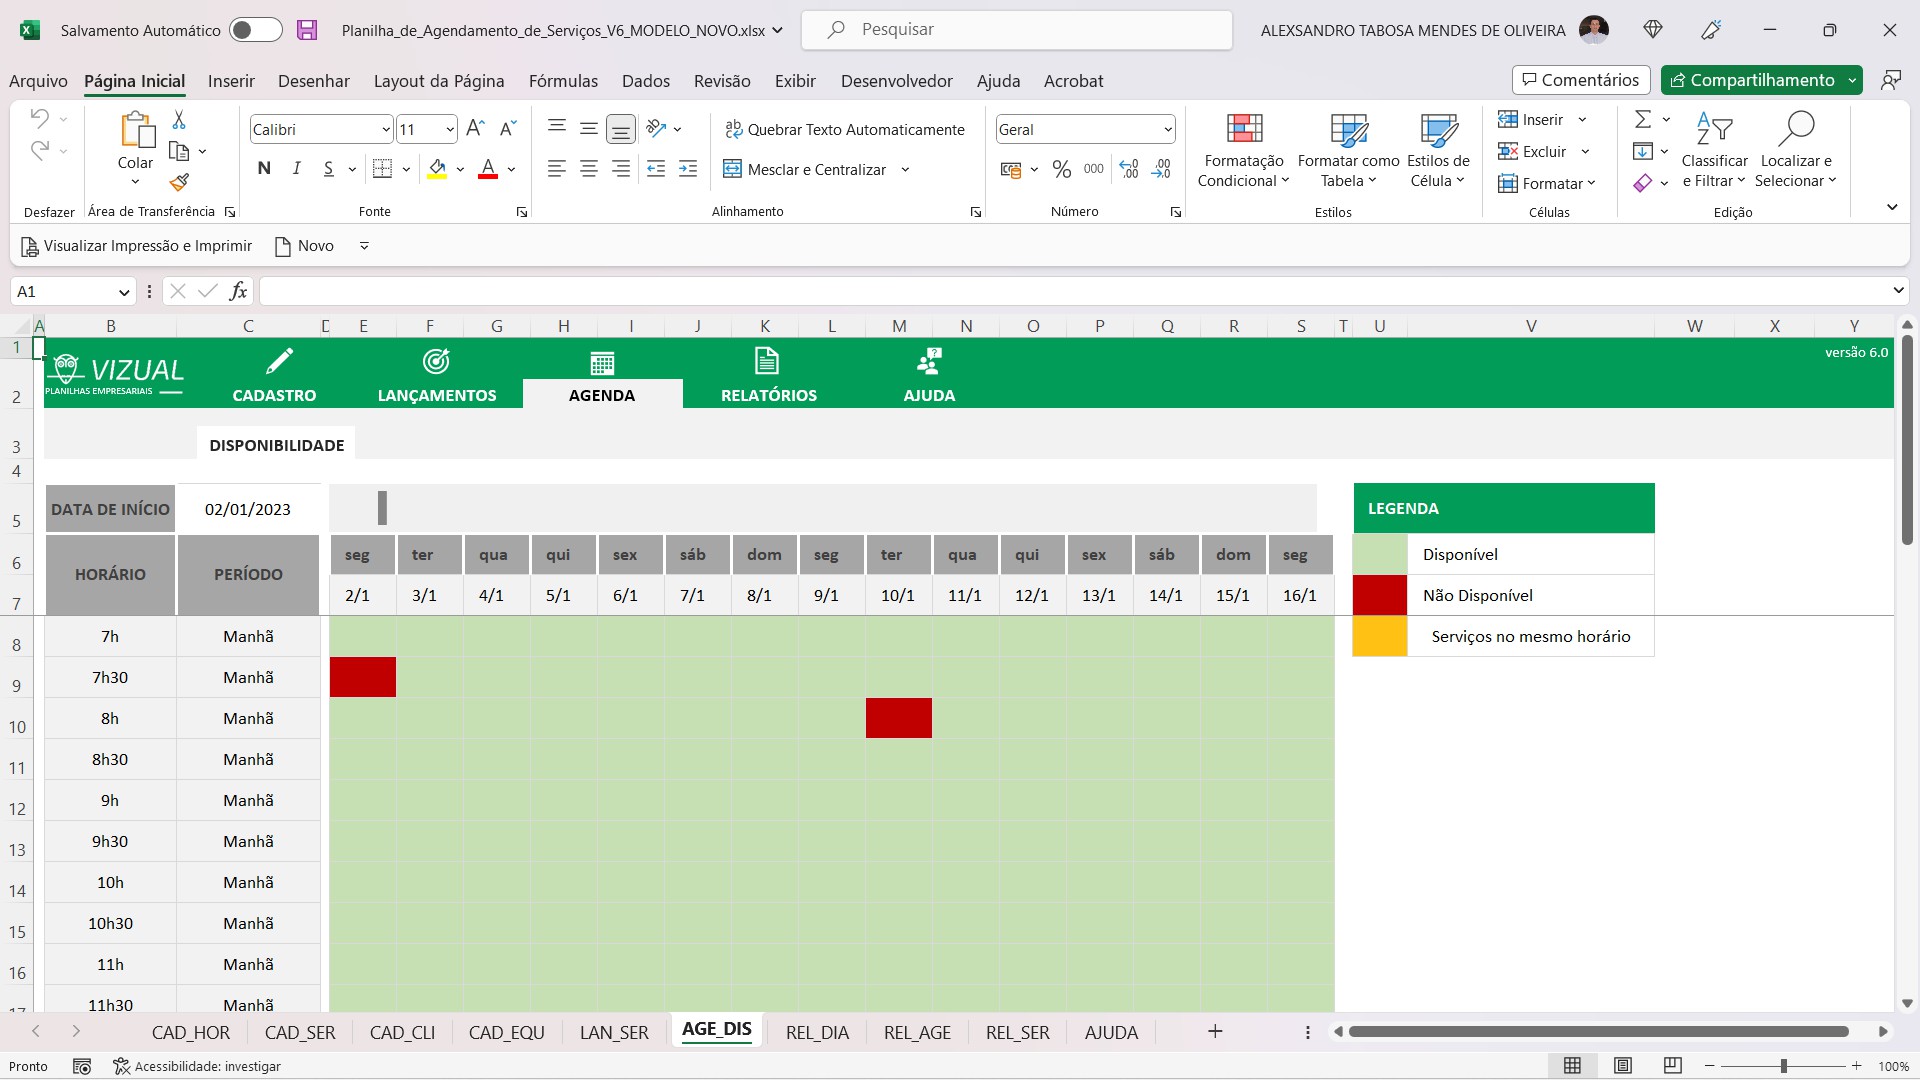Toggle Salvamento Automático off or on
This screenshot has width=1920, height=1080.
(256, 30)
